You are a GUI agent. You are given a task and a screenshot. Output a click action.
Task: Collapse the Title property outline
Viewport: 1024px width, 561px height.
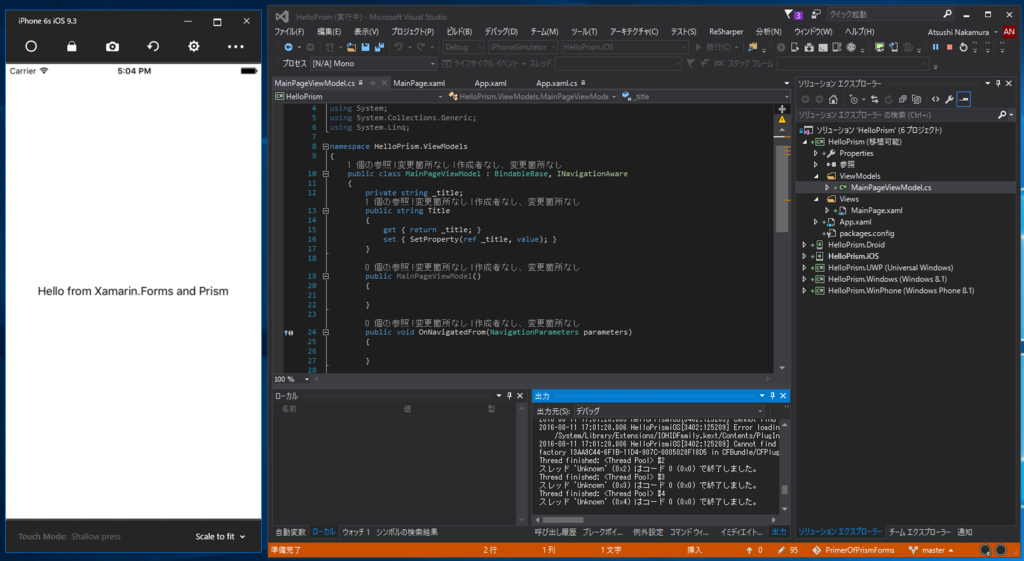(325, 211)
